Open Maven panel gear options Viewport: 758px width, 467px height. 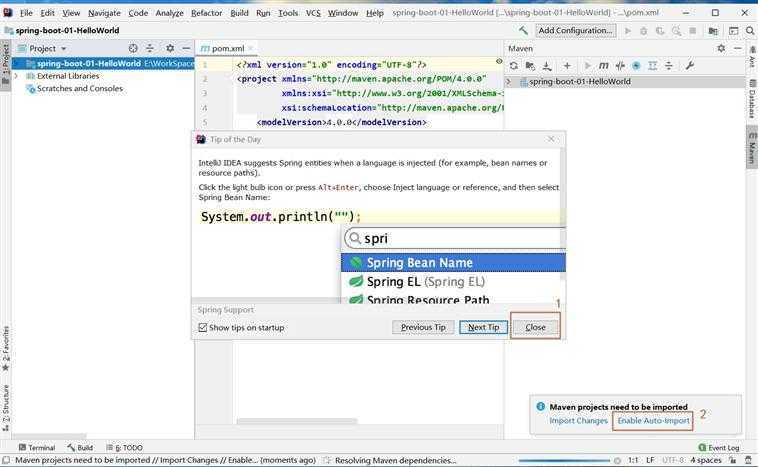(x=721, y=48)
